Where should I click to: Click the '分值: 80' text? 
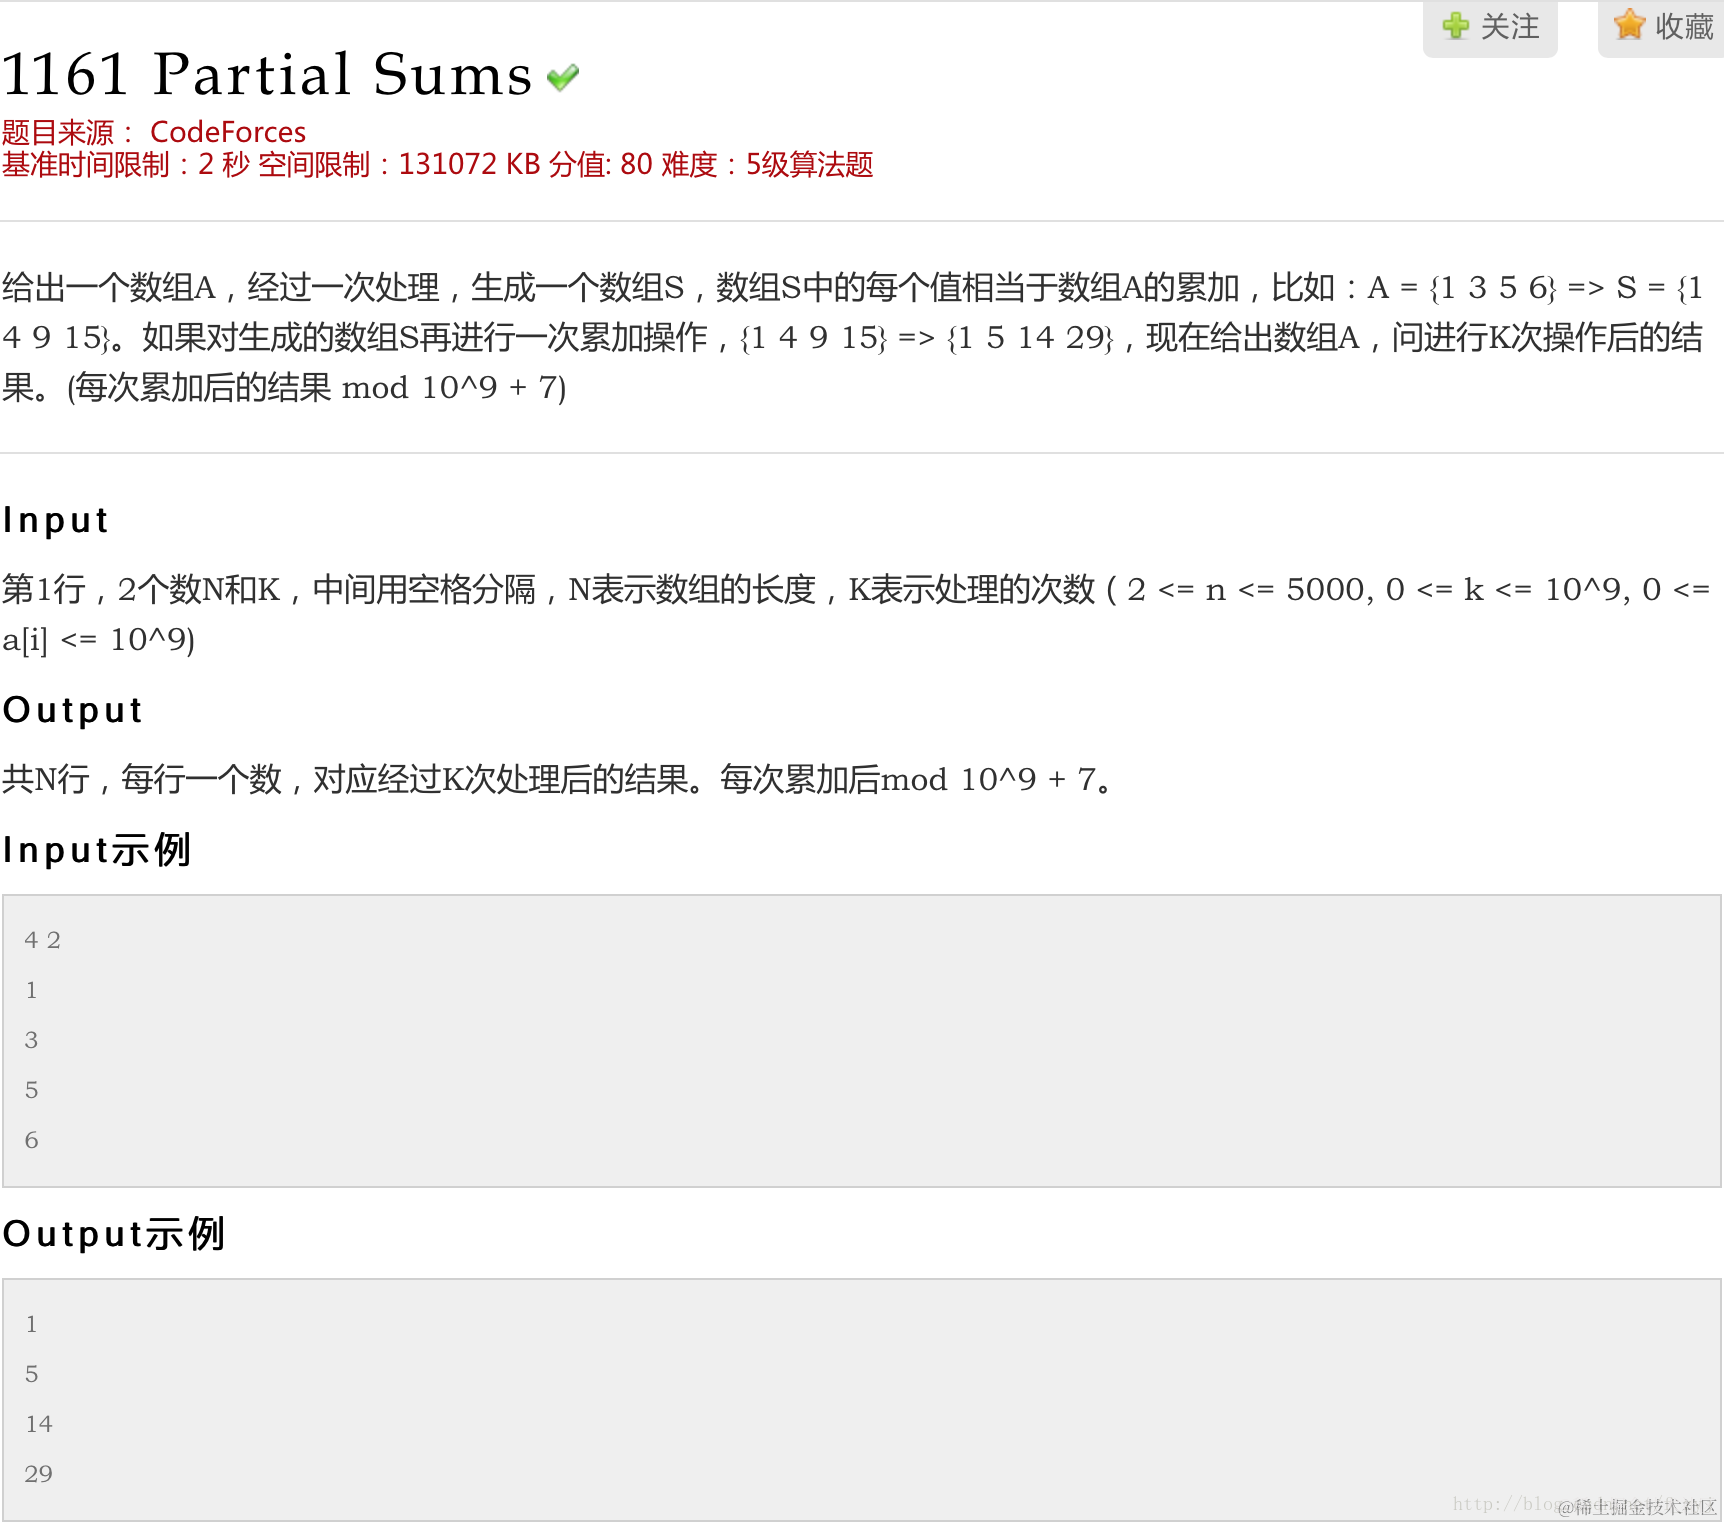pos(600,164)
